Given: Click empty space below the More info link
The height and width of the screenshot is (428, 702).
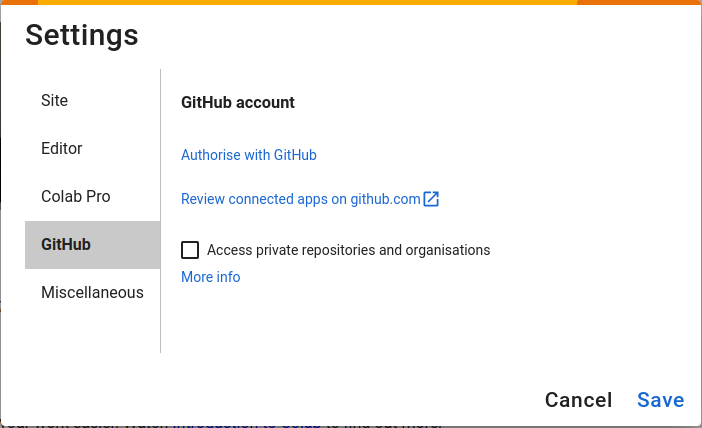Looking at the screenshot, I should [400, 330].
